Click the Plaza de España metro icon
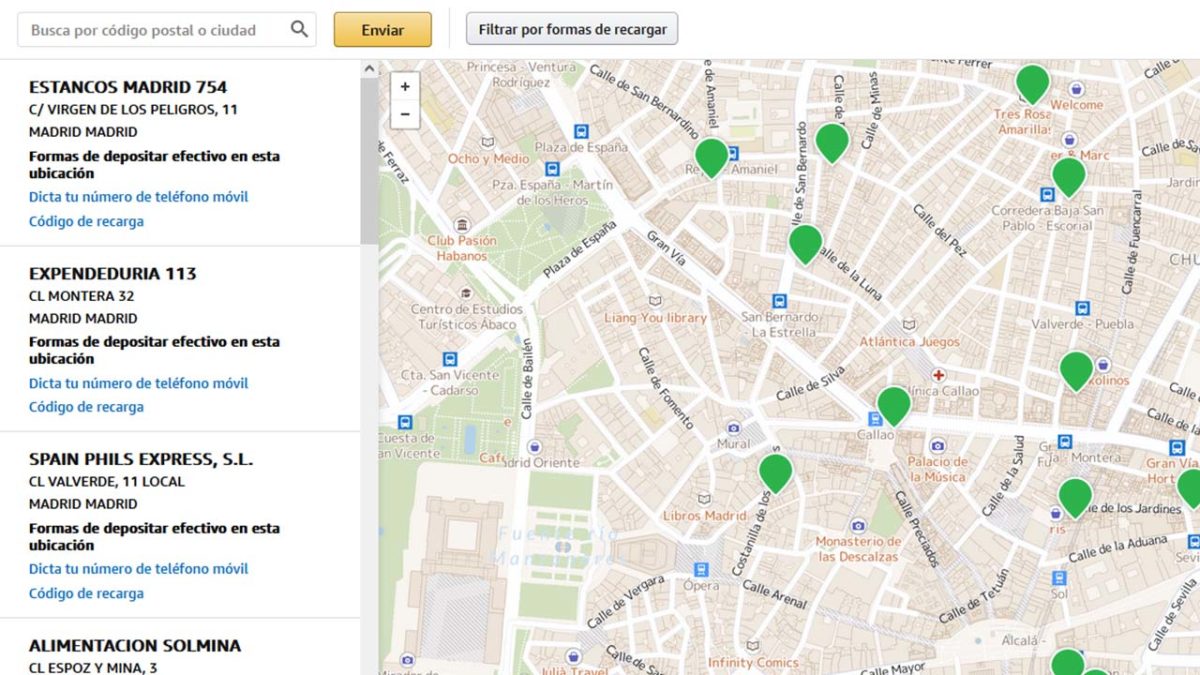Viewport: 1200px width, 675px height. click(x=581, y=131)
